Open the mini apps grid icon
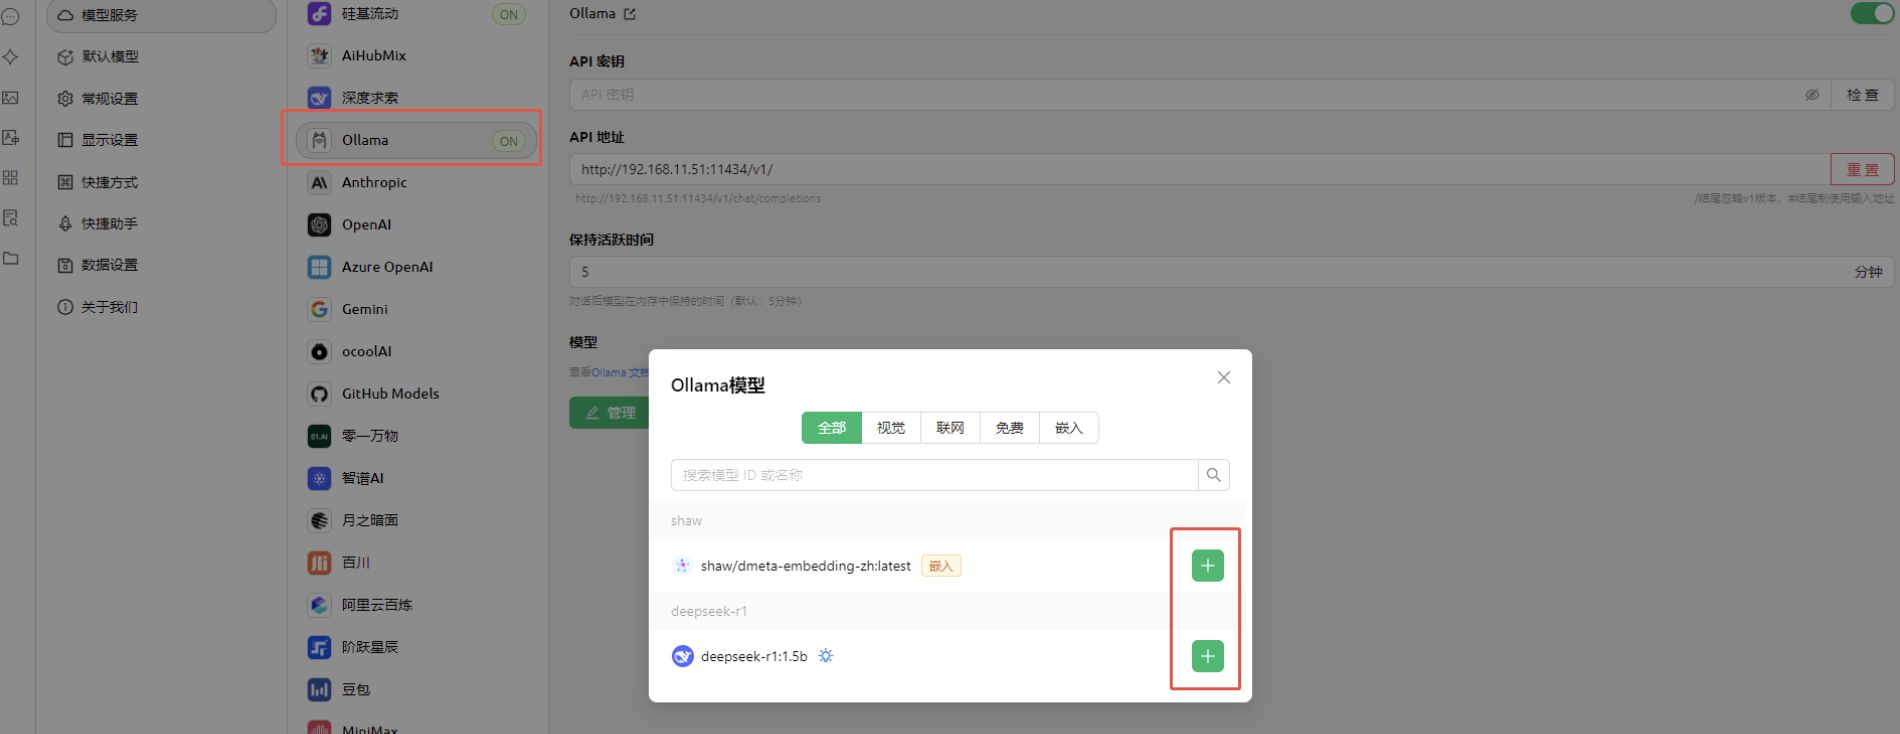The height and width of the screenshot is (734, 1900). [x=11, y=178]
